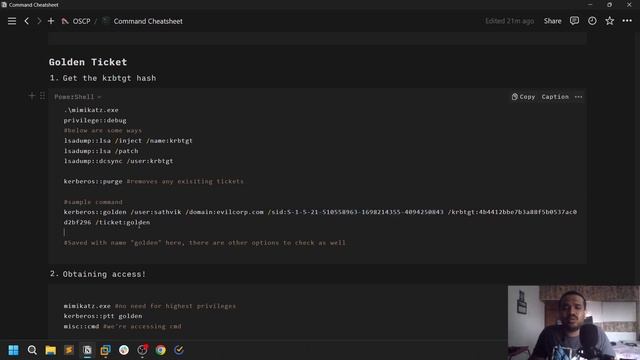Screen dimensions: 640x360
Task: Click the Golden Ticket heading
Action: tap(88, 62)
